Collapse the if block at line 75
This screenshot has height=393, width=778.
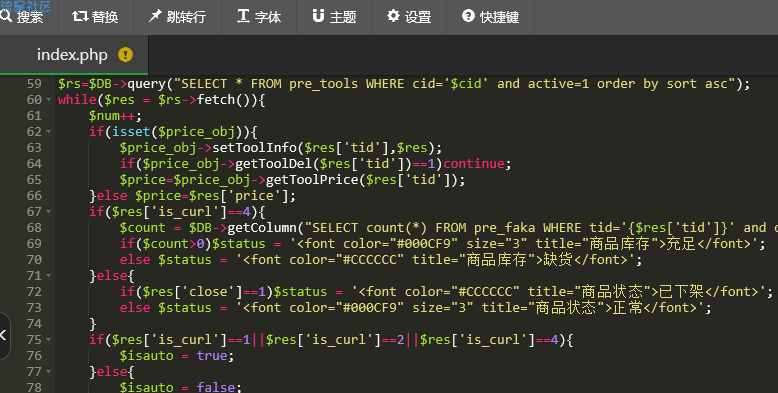click(x=49, y=340)
